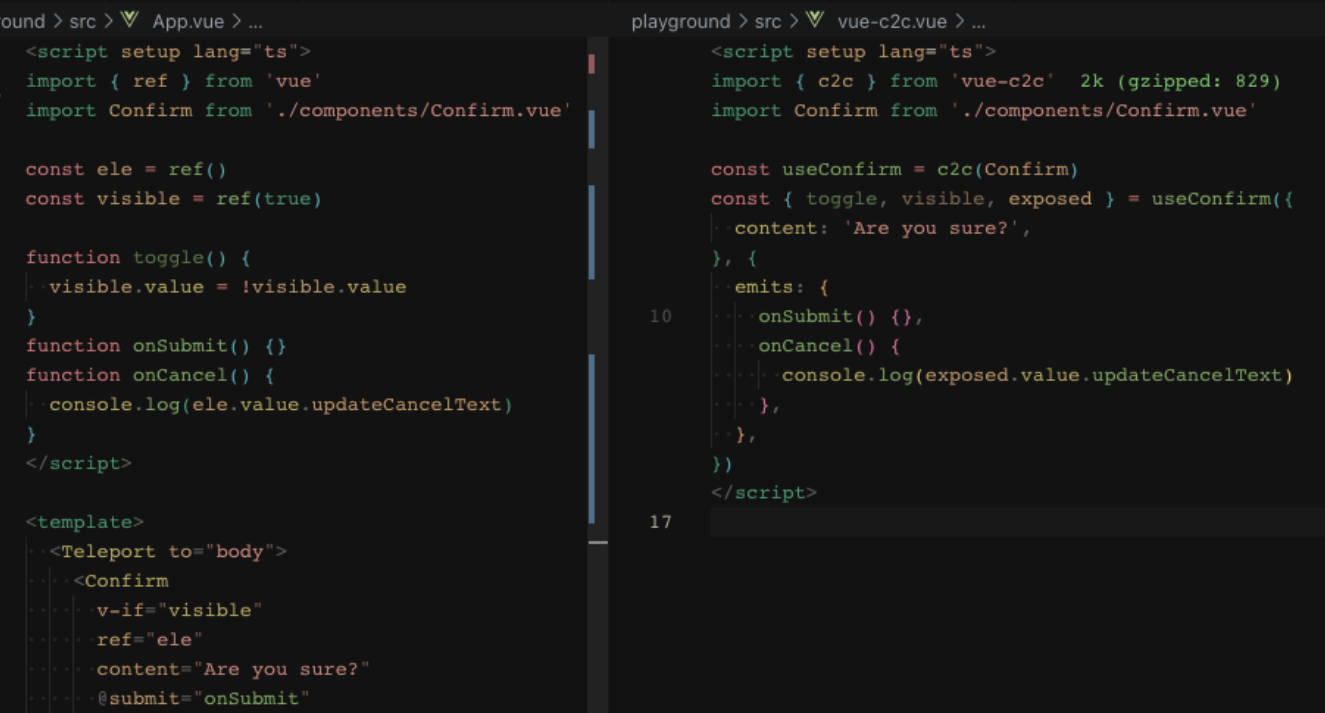The image size is (1325, 713).
Task: Open the vue-c2c.vue breadcrumb dropdown
Action: [891, 21]
